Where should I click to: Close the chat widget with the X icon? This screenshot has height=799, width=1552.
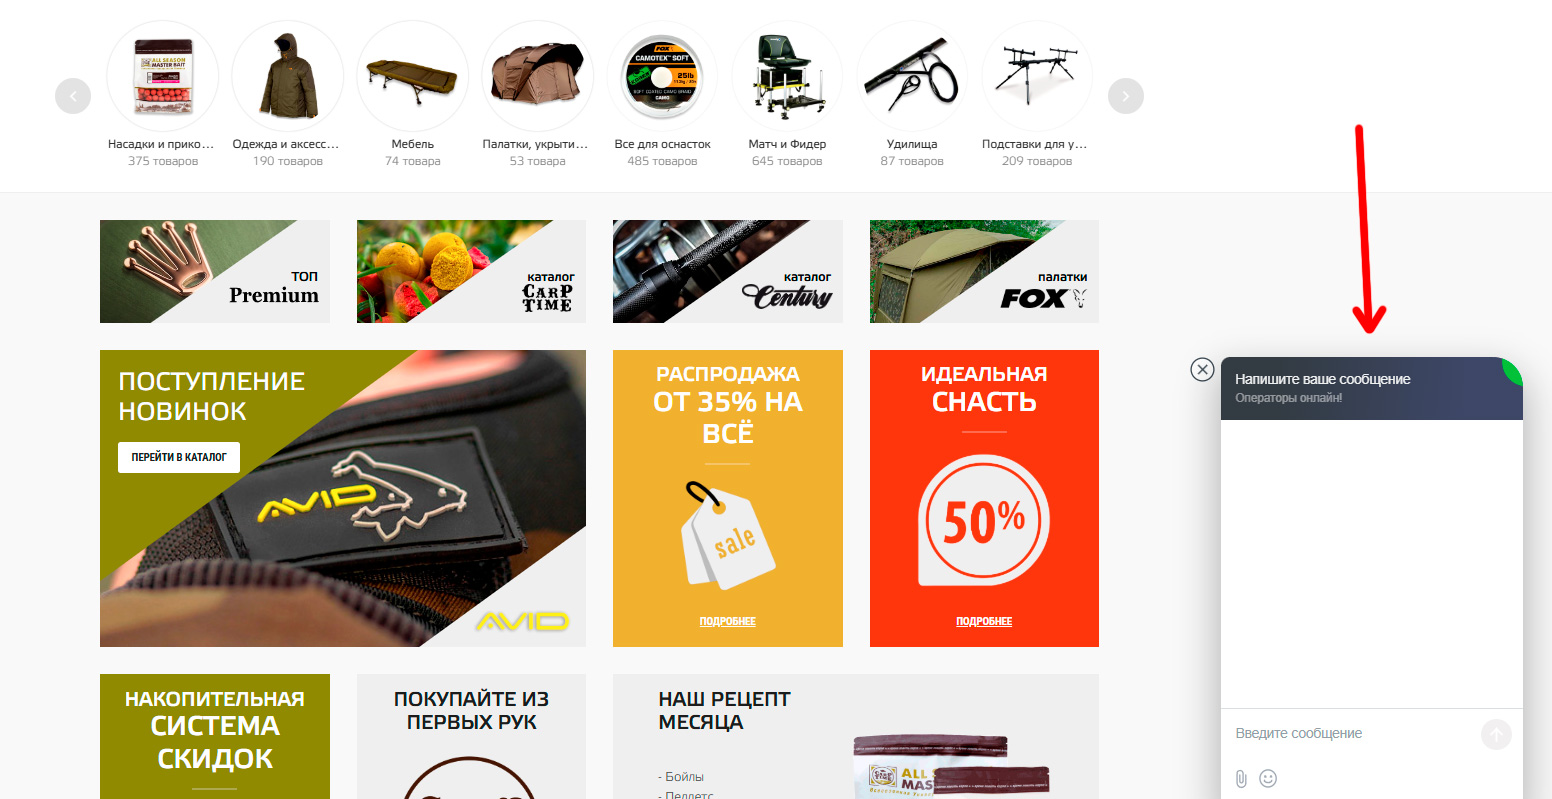(x=1202, y=369)
